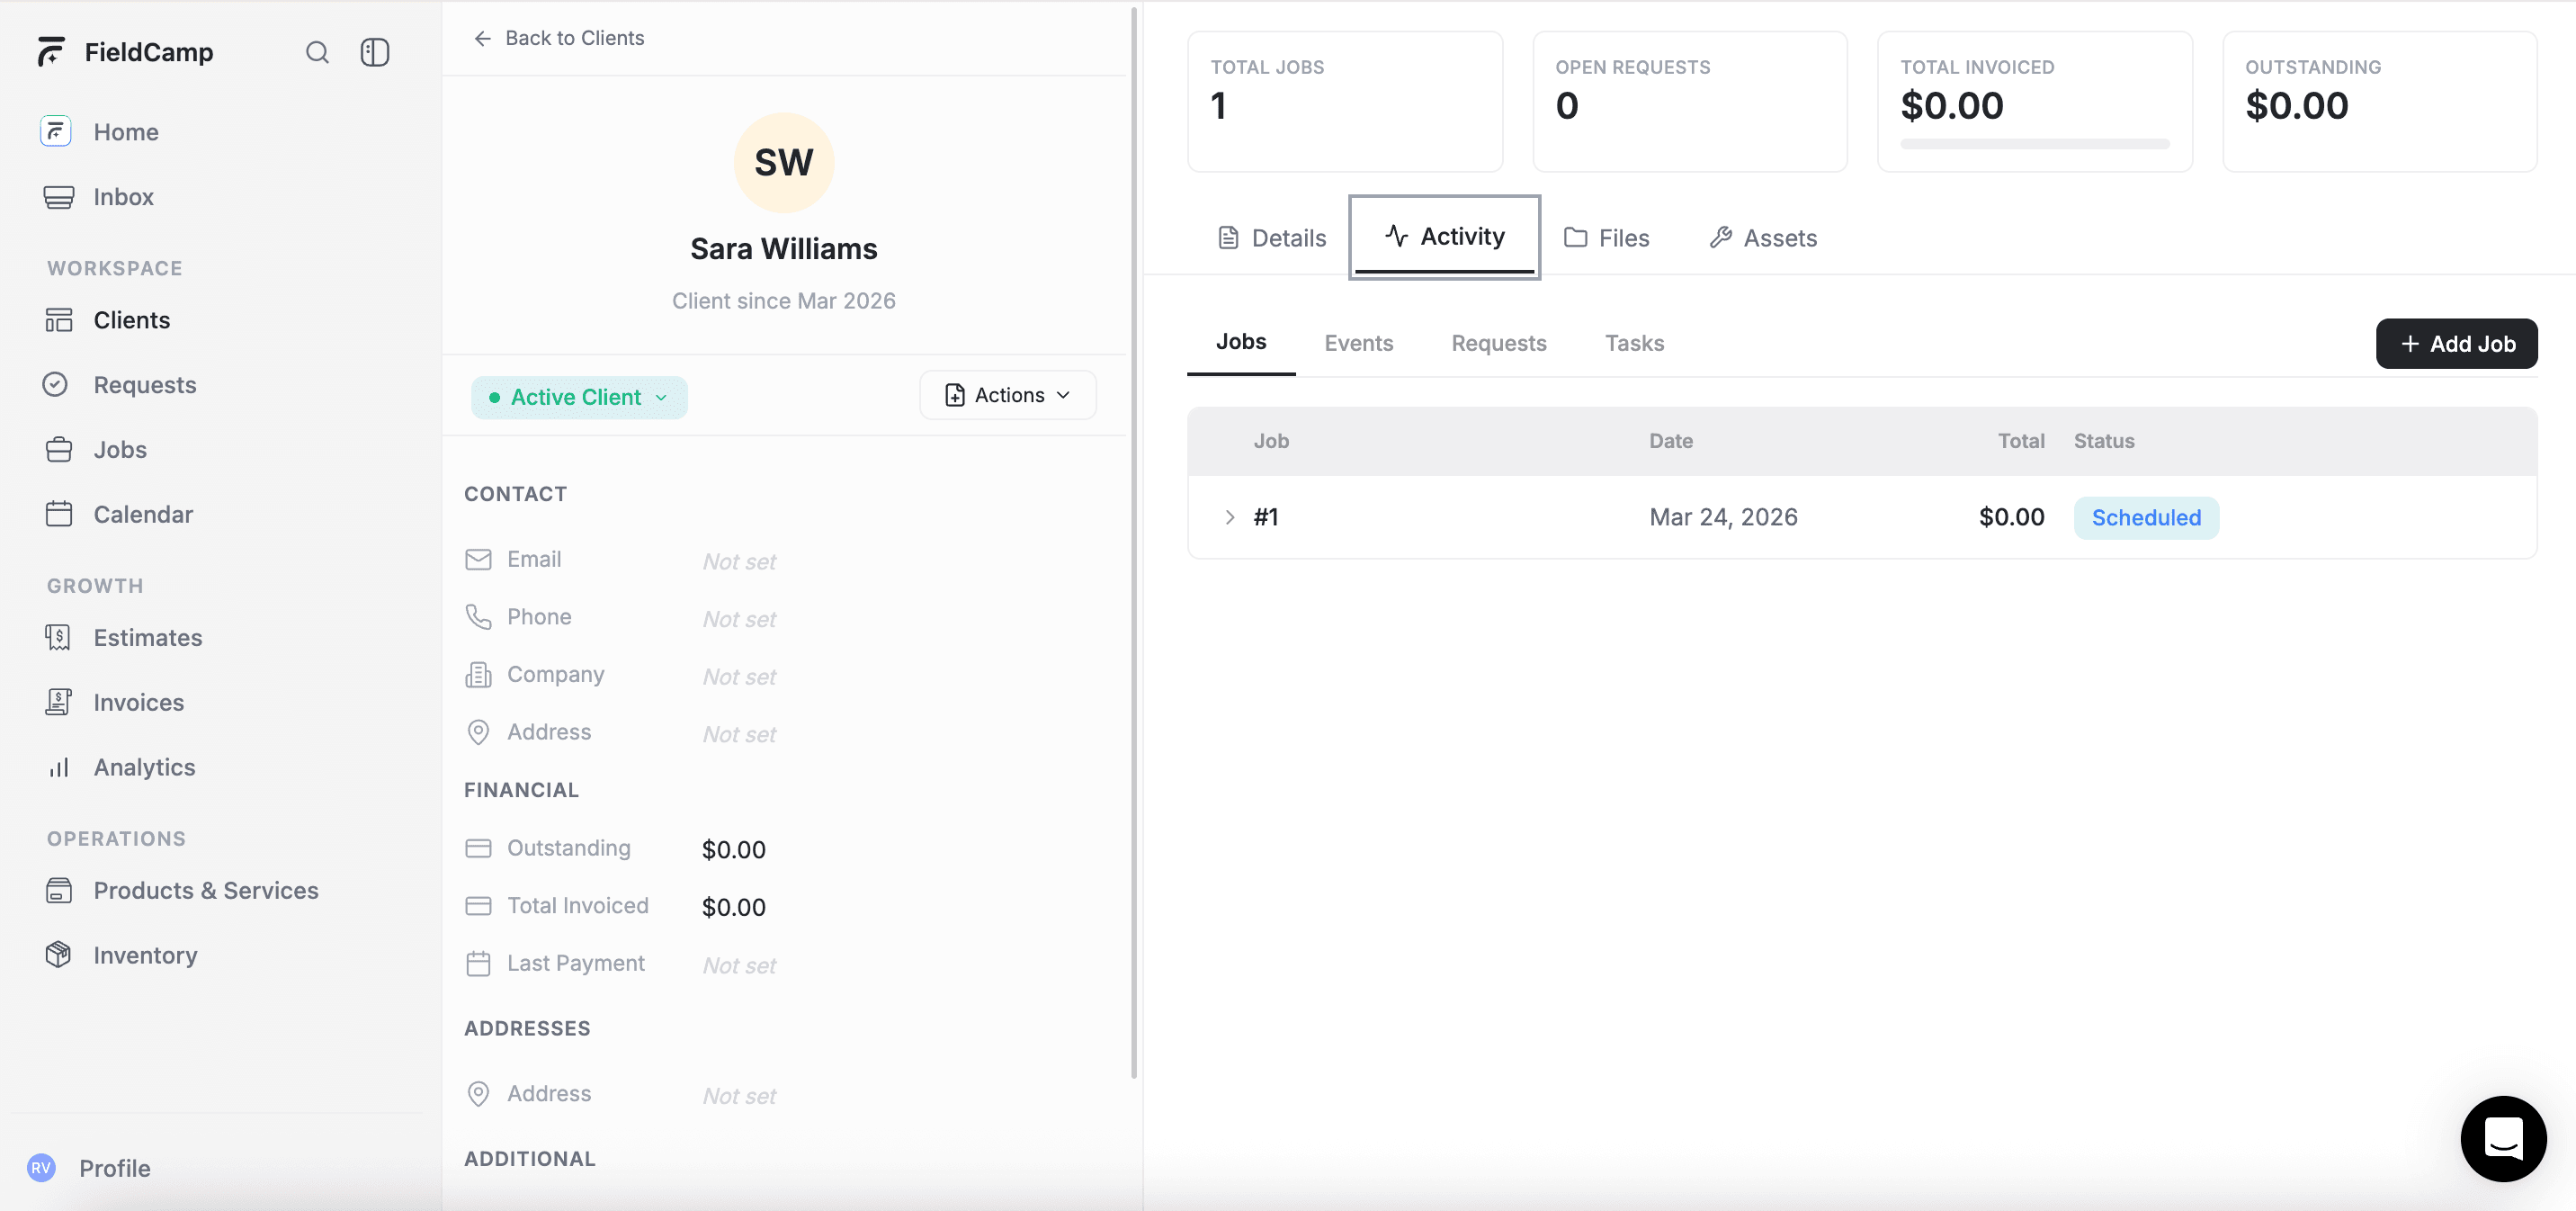Viewport: 2576px width, 1211px height.
Task: Open Inbox from the sidebar
Action: [123, 197]
